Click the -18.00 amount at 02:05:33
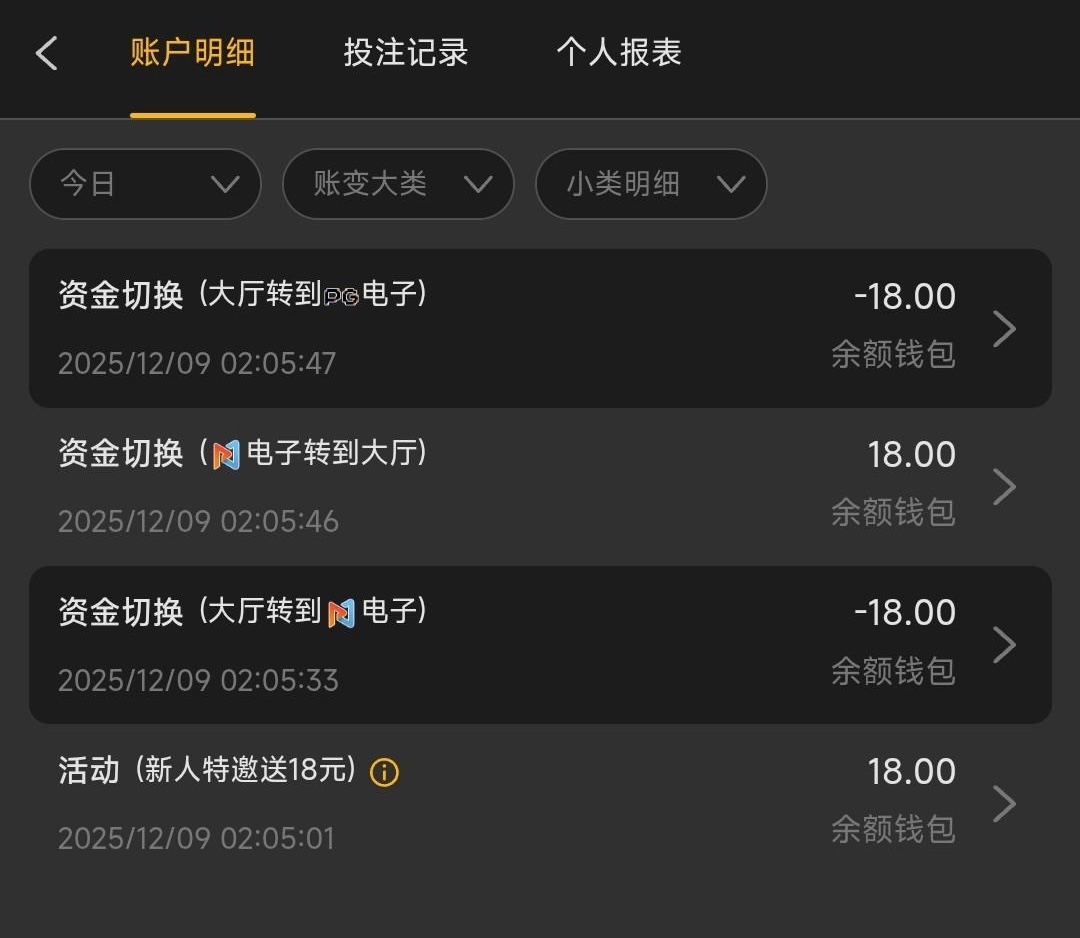The width and height of the screenshot is (1080, 938). (905, 612)
